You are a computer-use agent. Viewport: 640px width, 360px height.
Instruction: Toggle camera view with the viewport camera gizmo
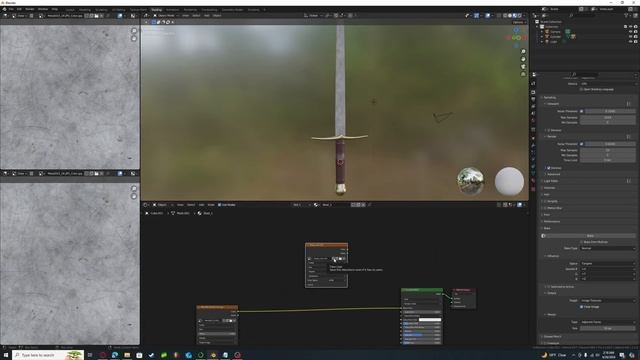[x=523, y=67]
